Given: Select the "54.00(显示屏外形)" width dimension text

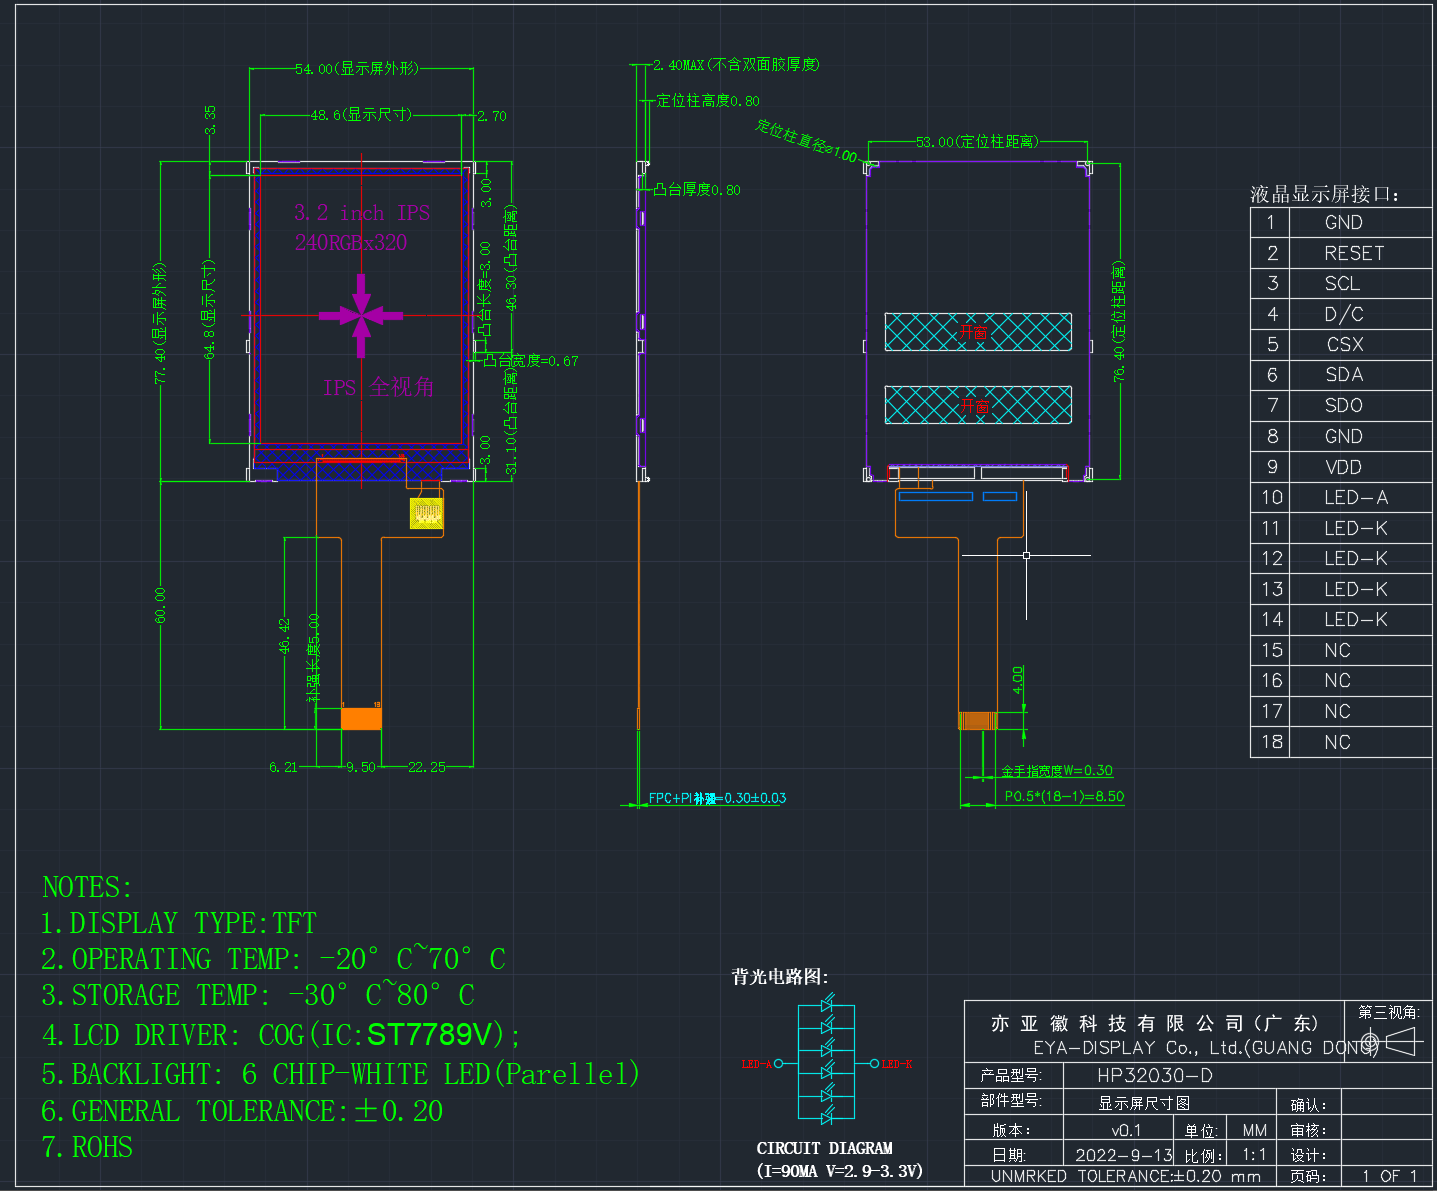Looking at the screenshot, I should tap(357, 69).
